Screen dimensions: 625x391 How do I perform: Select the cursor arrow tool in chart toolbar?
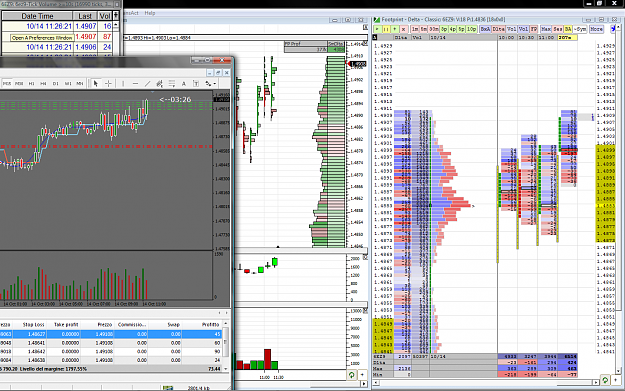coord(96,83)
